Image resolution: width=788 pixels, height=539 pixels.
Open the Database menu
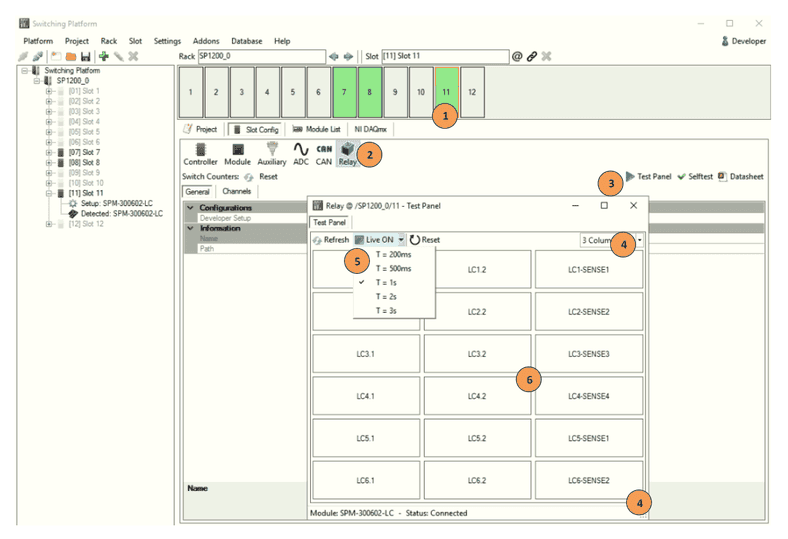(247, 41)
